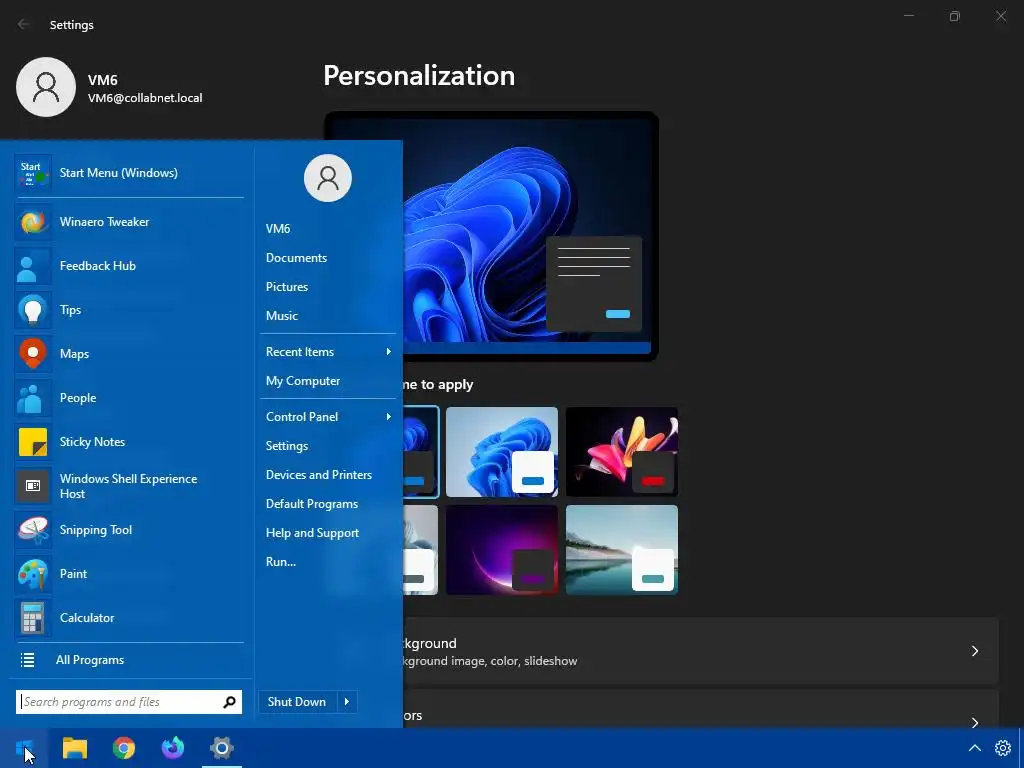Select the light blue bloom theme
1024x768 pixels.
pyautogui.click(x=502, y=452)
